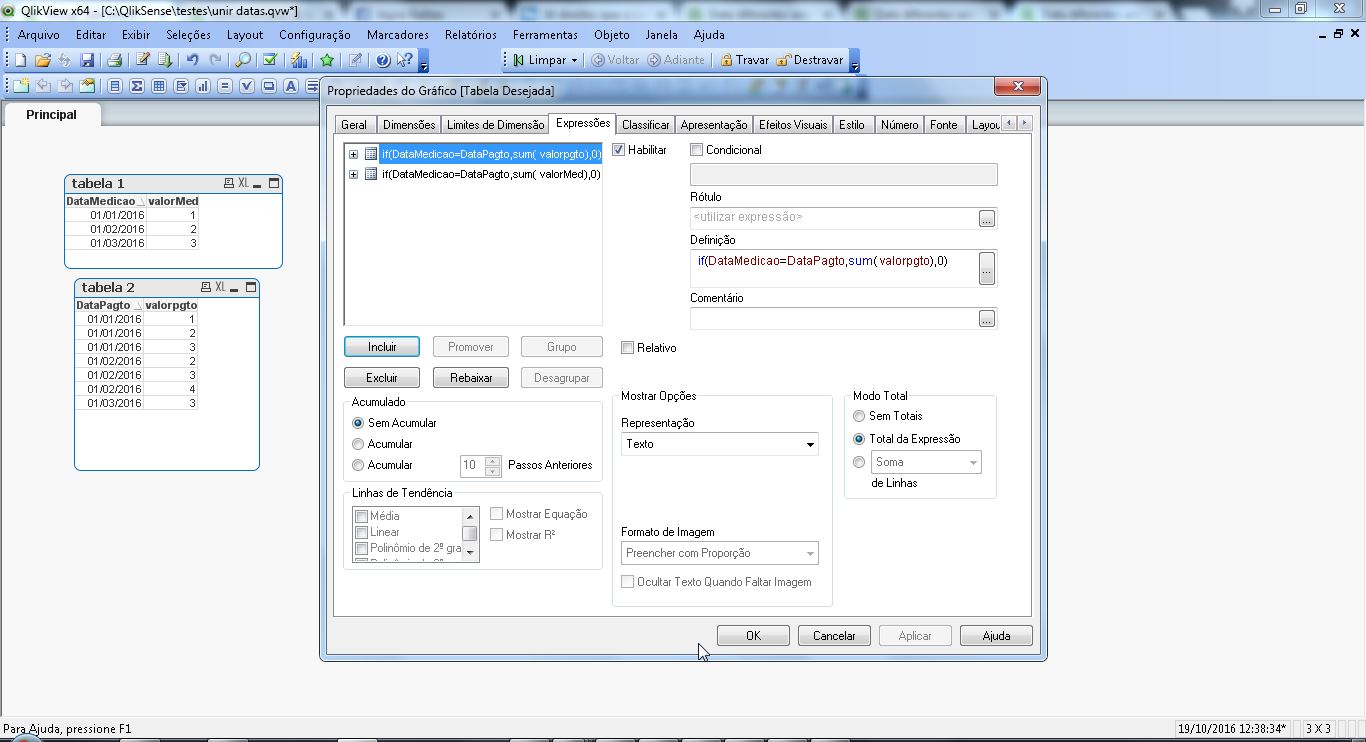
Task: Check the Média trendline checkbox
Action: tap(362, 516)
